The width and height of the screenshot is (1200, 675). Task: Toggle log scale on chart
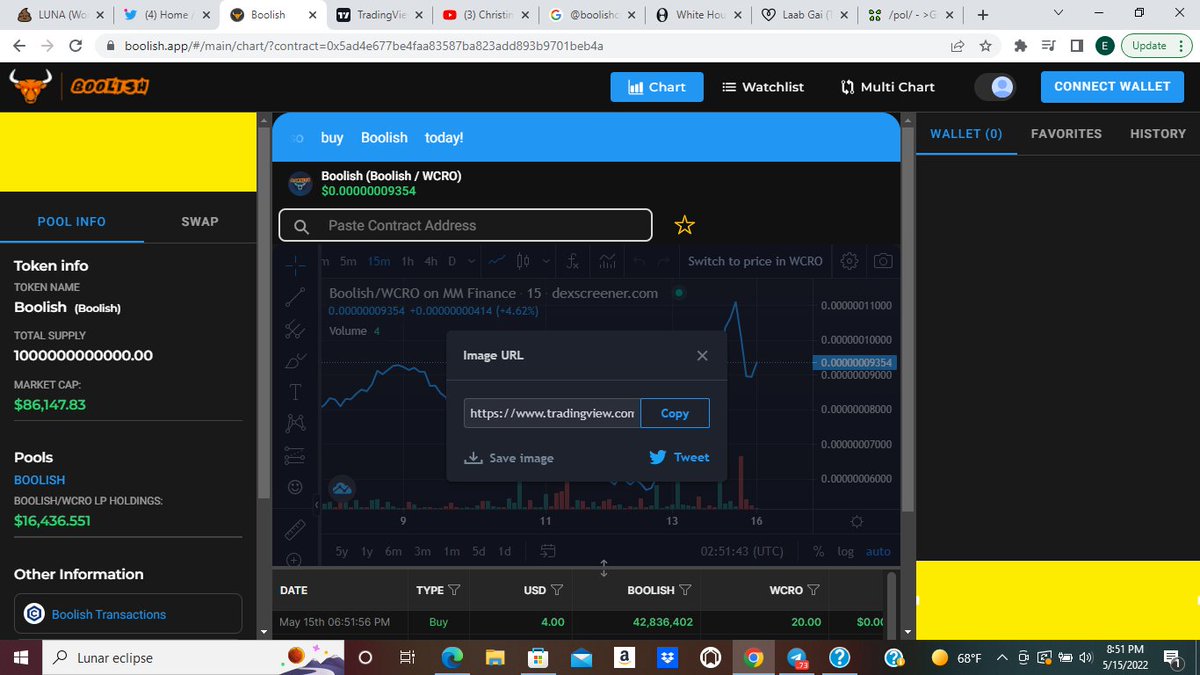coord(846,551)
